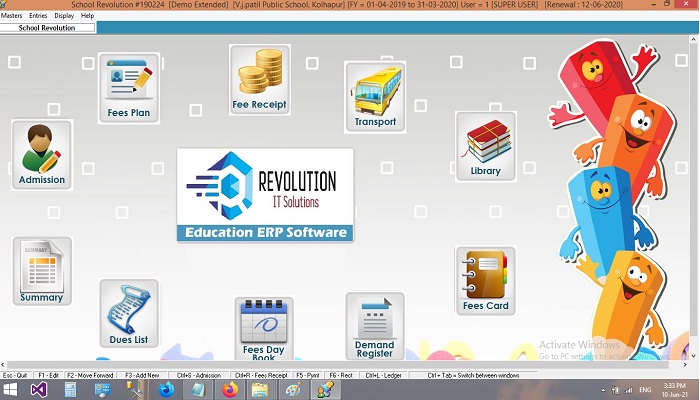The height and width of the screenshot is (400, 700).
Task: Open the Fees Day Book calendar
Action: 264,329
